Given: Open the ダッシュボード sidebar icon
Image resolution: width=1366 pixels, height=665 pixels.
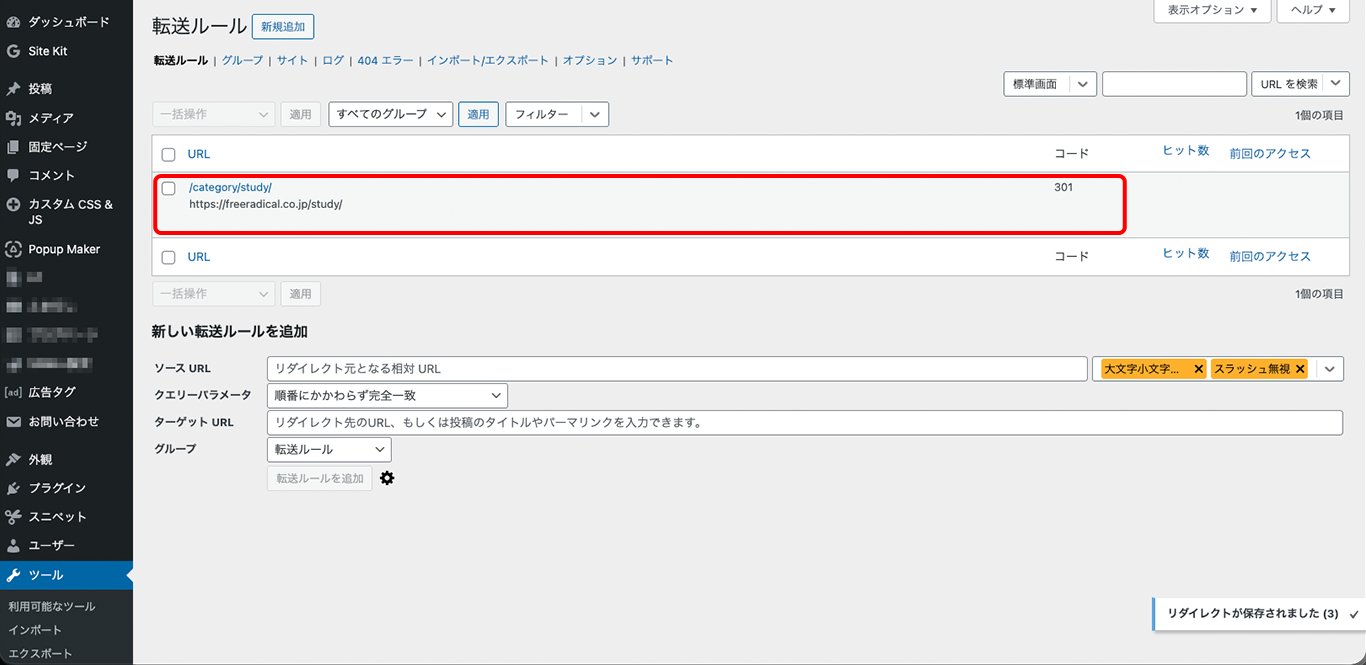Looking at the screenshot, I should (x=13, y=22).
